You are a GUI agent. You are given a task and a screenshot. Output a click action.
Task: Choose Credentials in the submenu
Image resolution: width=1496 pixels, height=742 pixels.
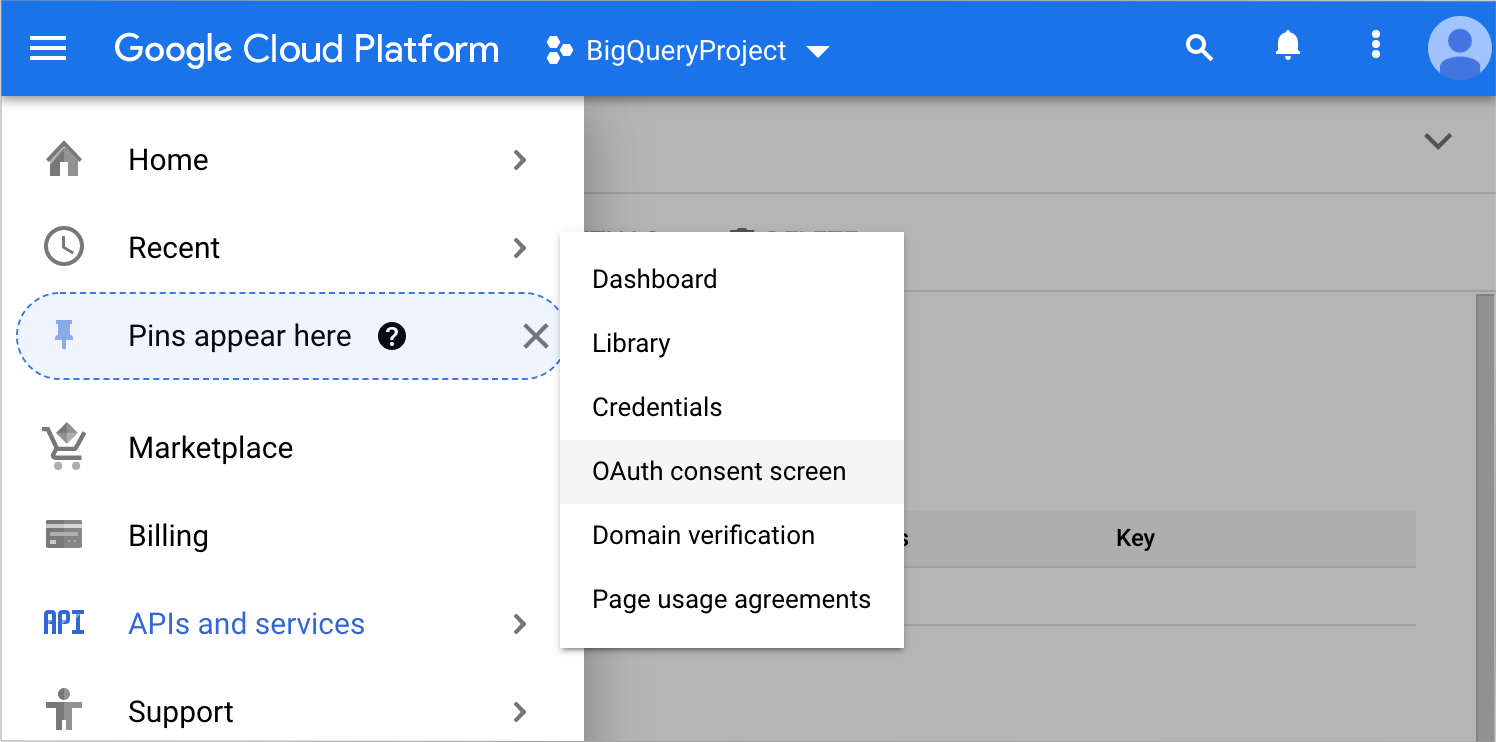(x=657, y=407)
